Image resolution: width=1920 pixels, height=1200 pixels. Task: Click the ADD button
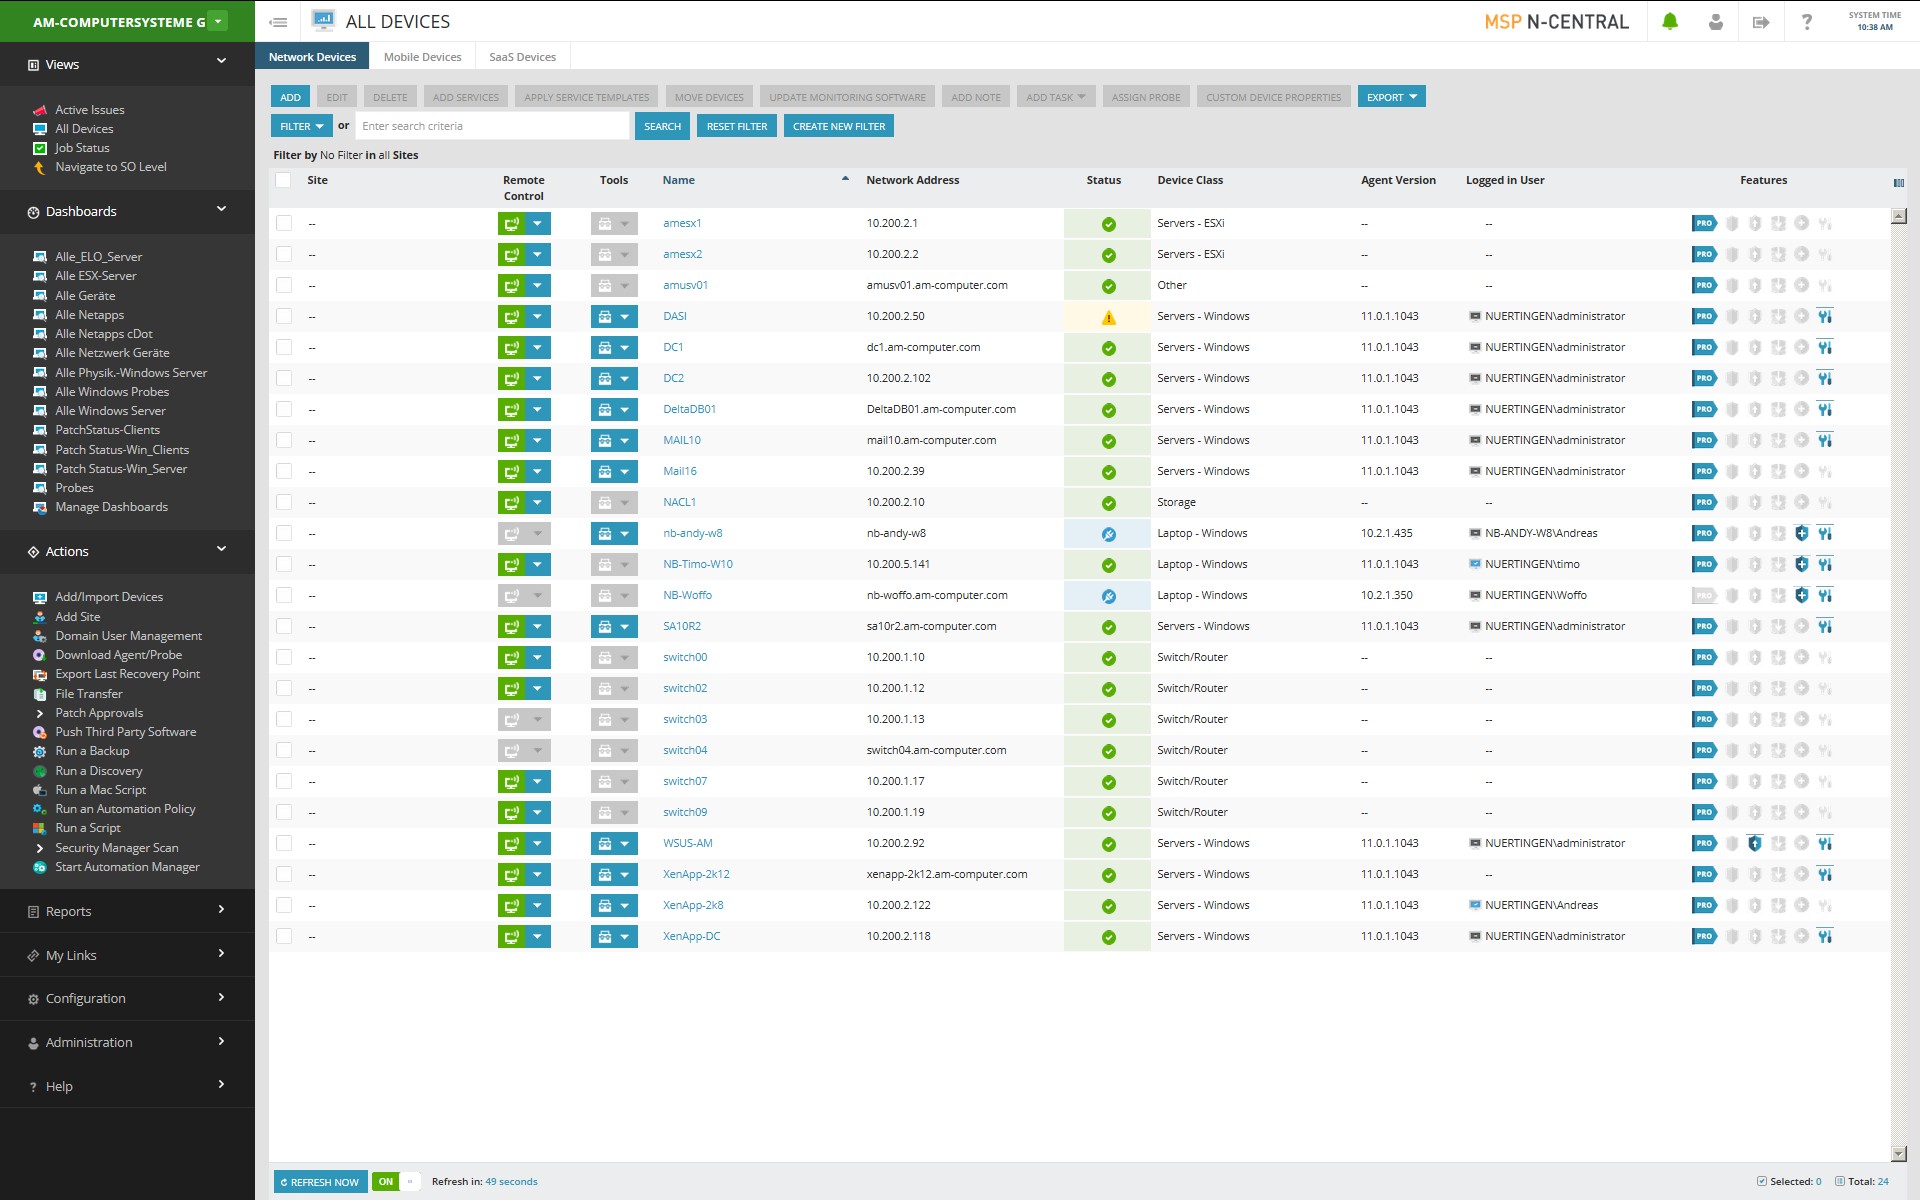point(290,97)
